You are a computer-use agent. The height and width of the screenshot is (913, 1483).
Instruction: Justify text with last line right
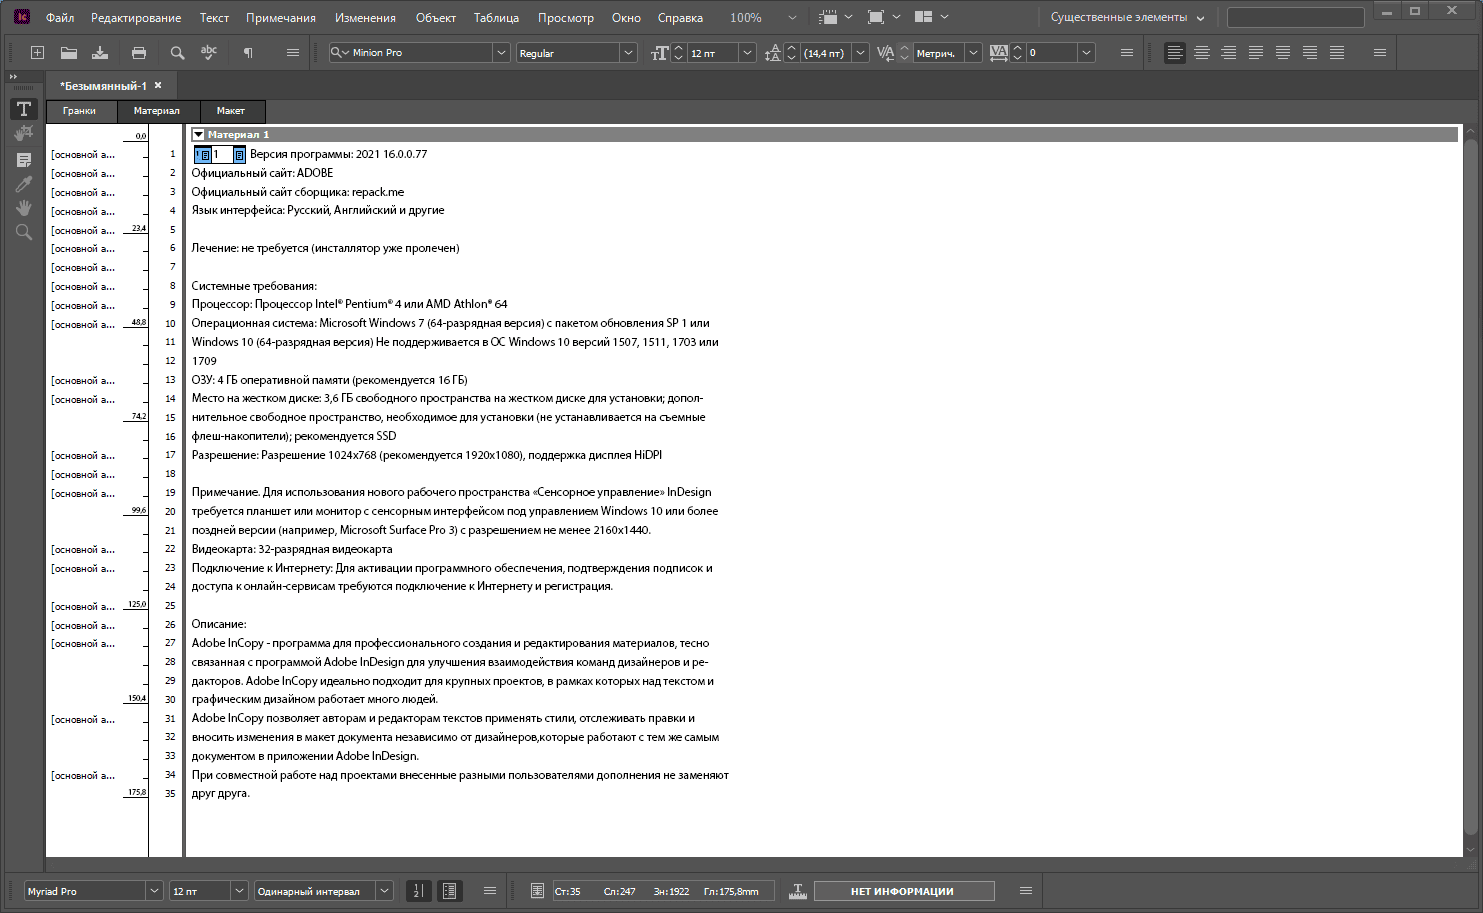[1310, 53]
